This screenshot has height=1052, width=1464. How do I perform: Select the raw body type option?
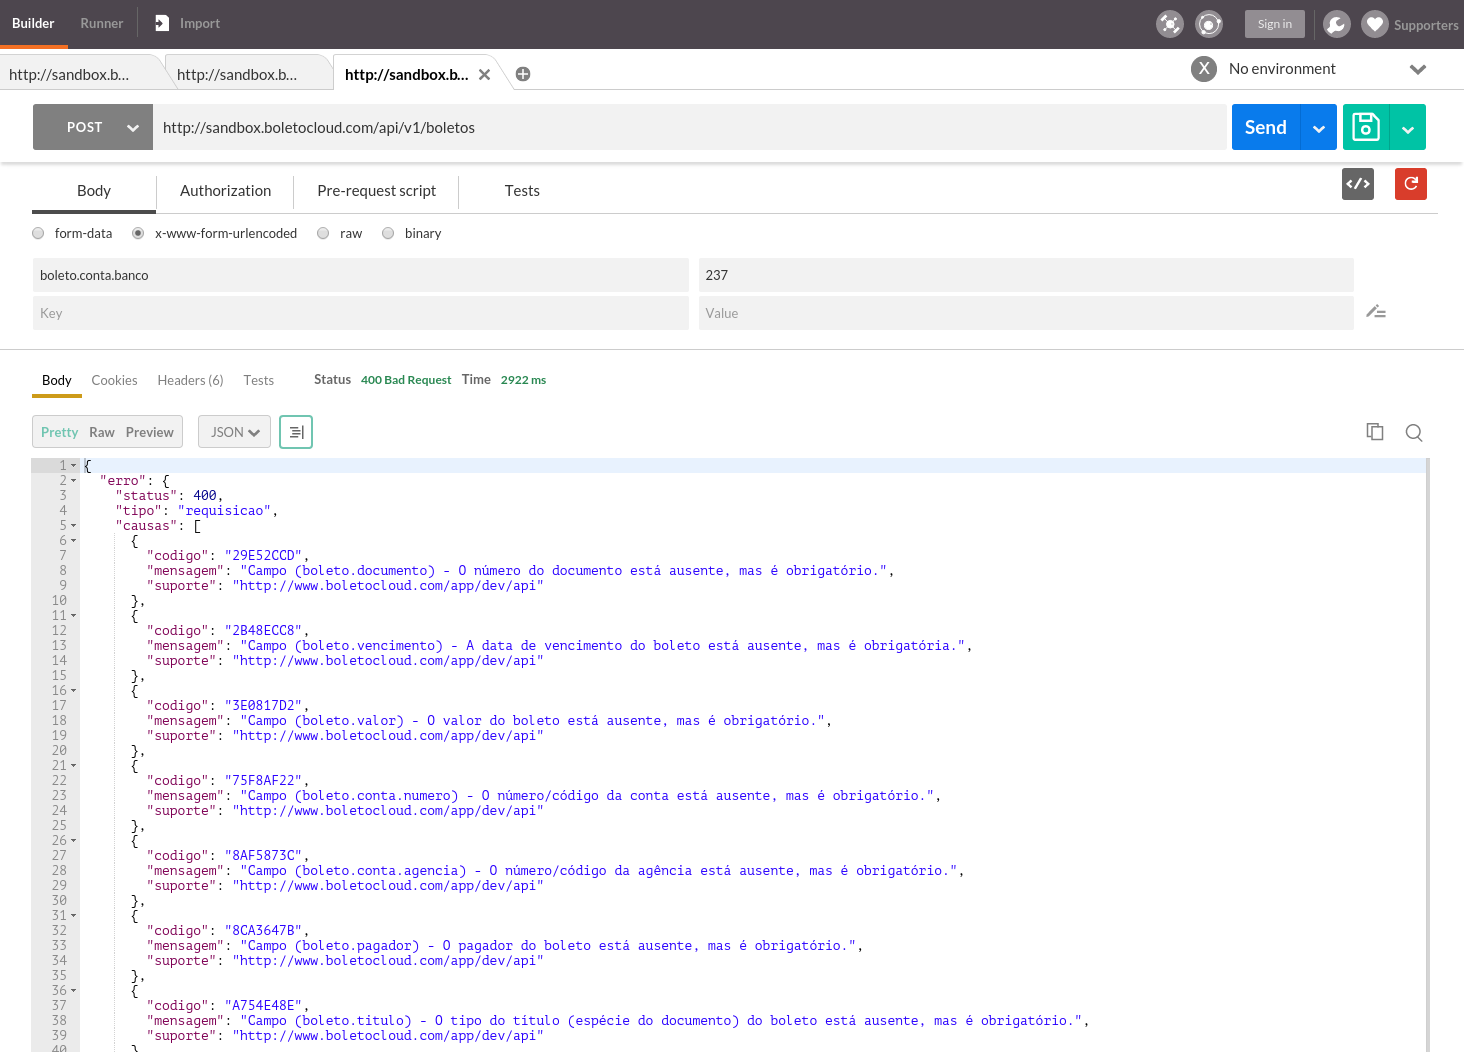tap(323, 233)
